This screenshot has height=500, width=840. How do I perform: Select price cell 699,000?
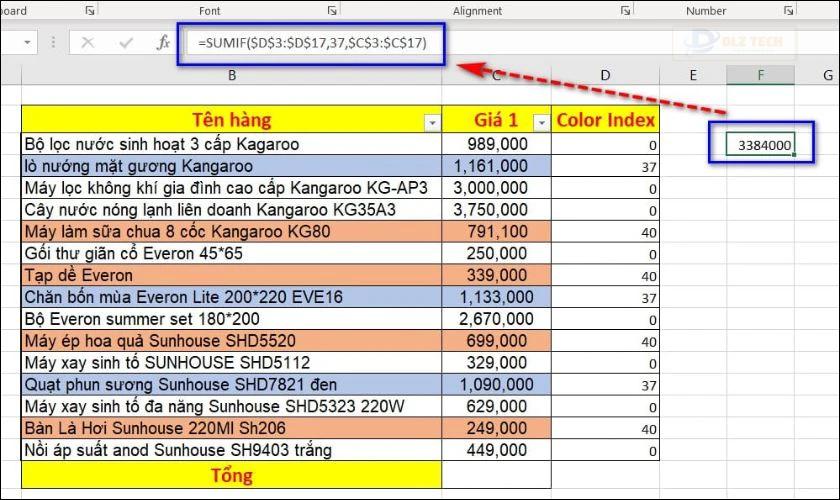click(497, 341)
